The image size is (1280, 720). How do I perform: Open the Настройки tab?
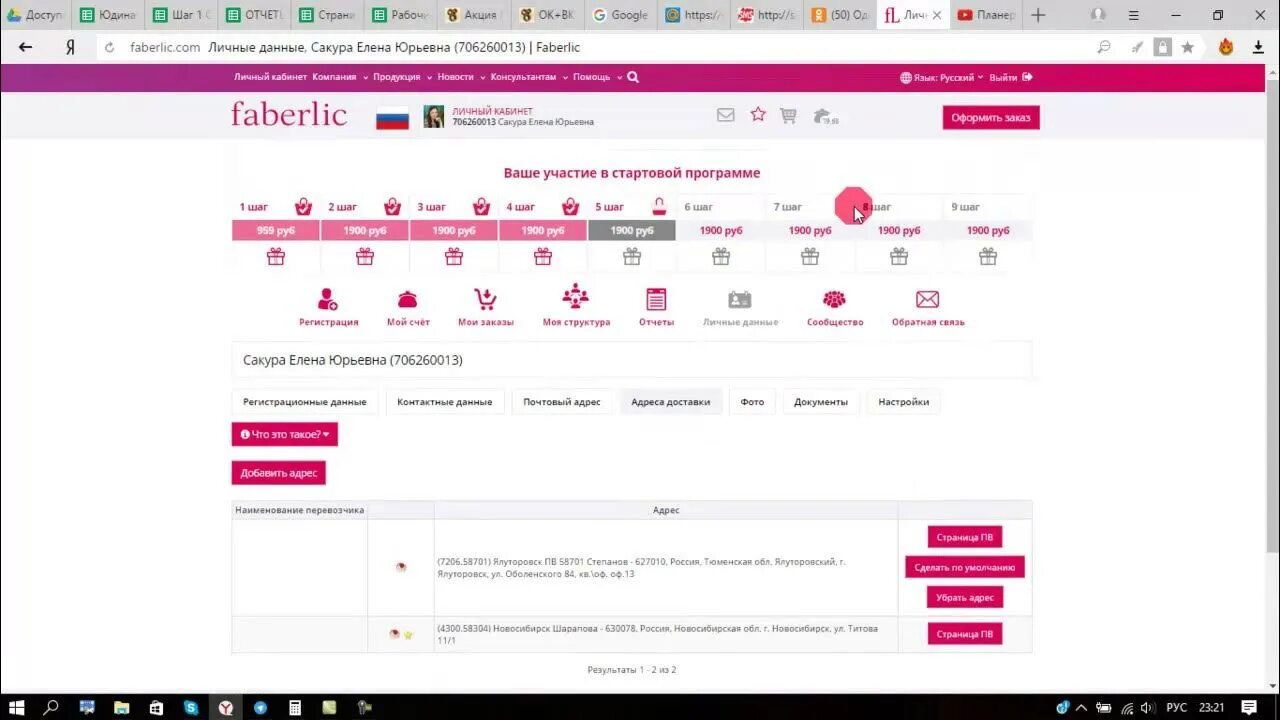[x=904, y=402]
